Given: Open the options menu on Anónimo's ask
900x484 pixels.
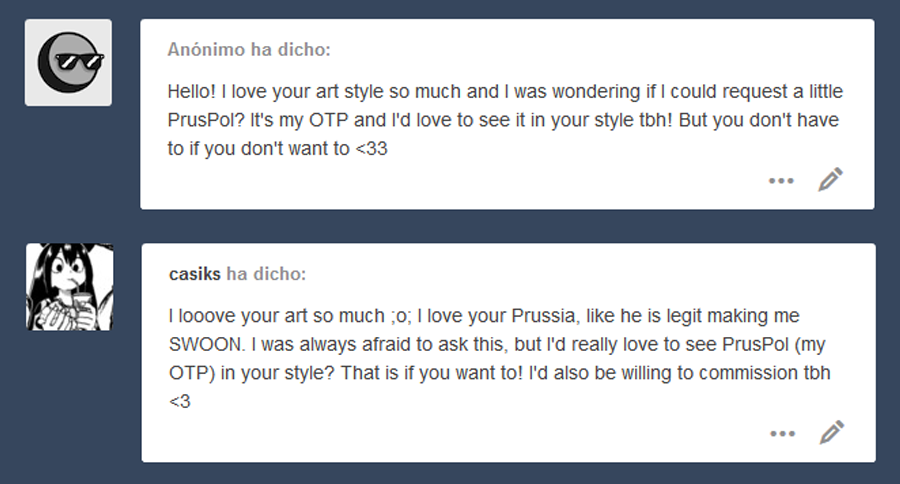Looking at the screenshot, I should 781,181.
